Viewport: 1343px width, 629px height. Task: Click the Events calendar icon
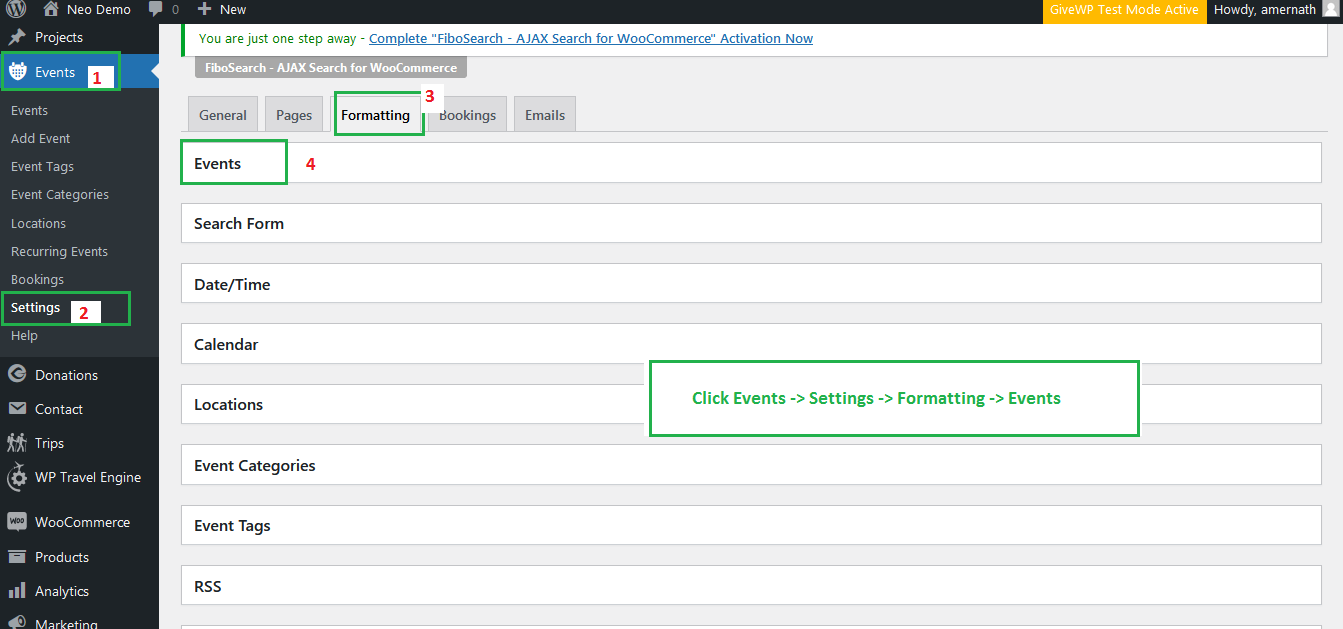pos(17,72)
